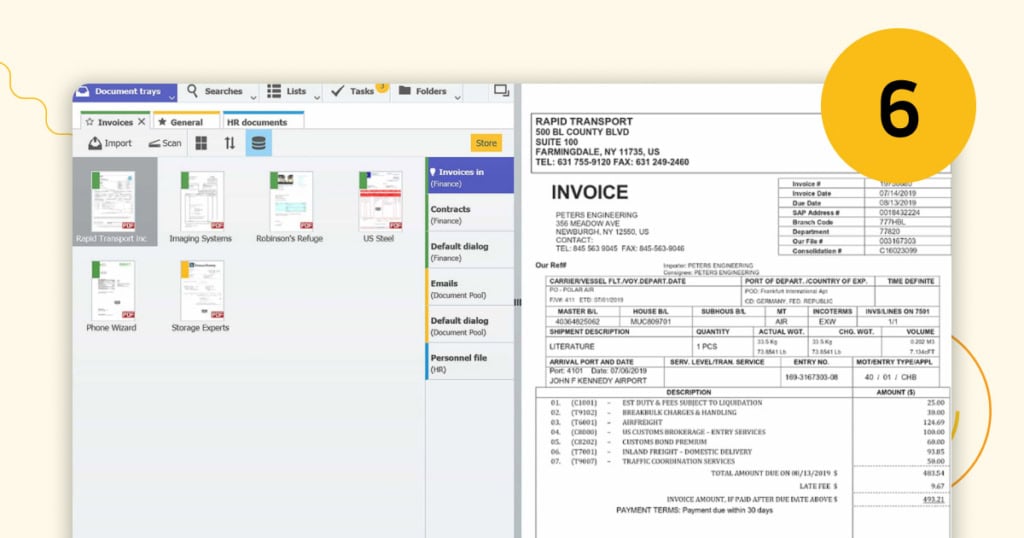Expand the Lists dropdown arrow
Viewport: 1024px width, 538px height.
pos(316,97)
